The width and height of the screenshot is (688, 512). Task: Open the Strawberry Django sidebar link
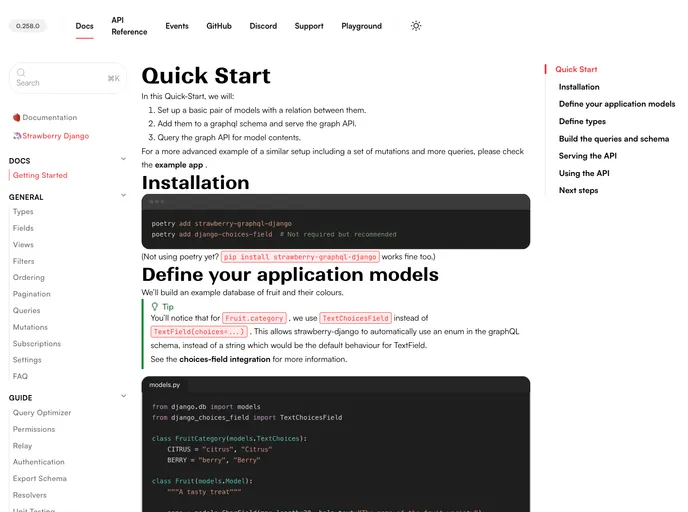point(56,136)
